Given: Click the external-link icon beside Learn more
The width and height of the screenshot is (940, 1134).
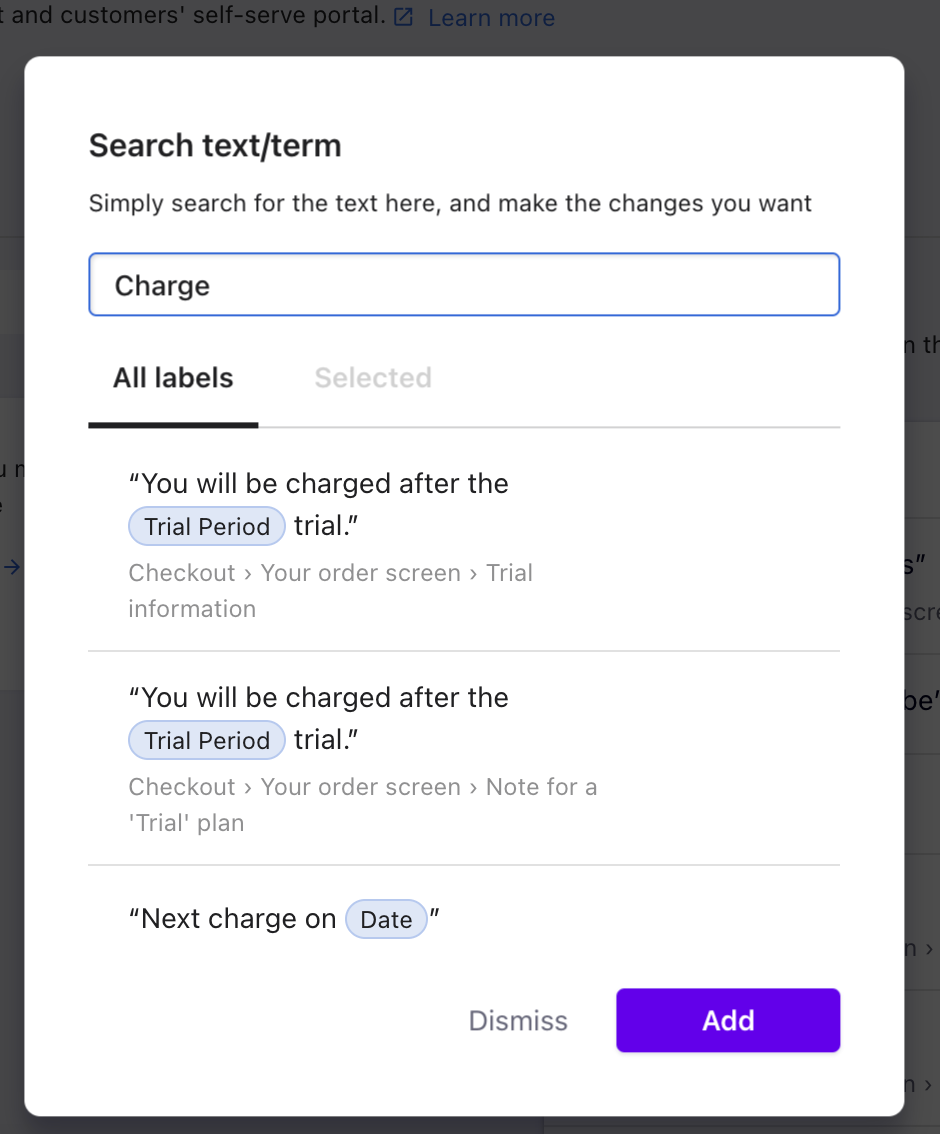Looking at the screenshot, I should point(403,17).
